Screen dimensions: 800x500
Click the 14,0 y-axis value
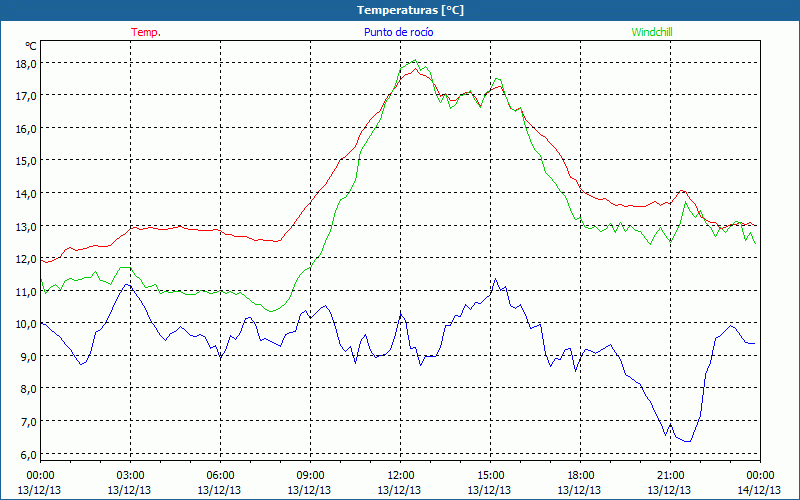click(x=26, y=193)
